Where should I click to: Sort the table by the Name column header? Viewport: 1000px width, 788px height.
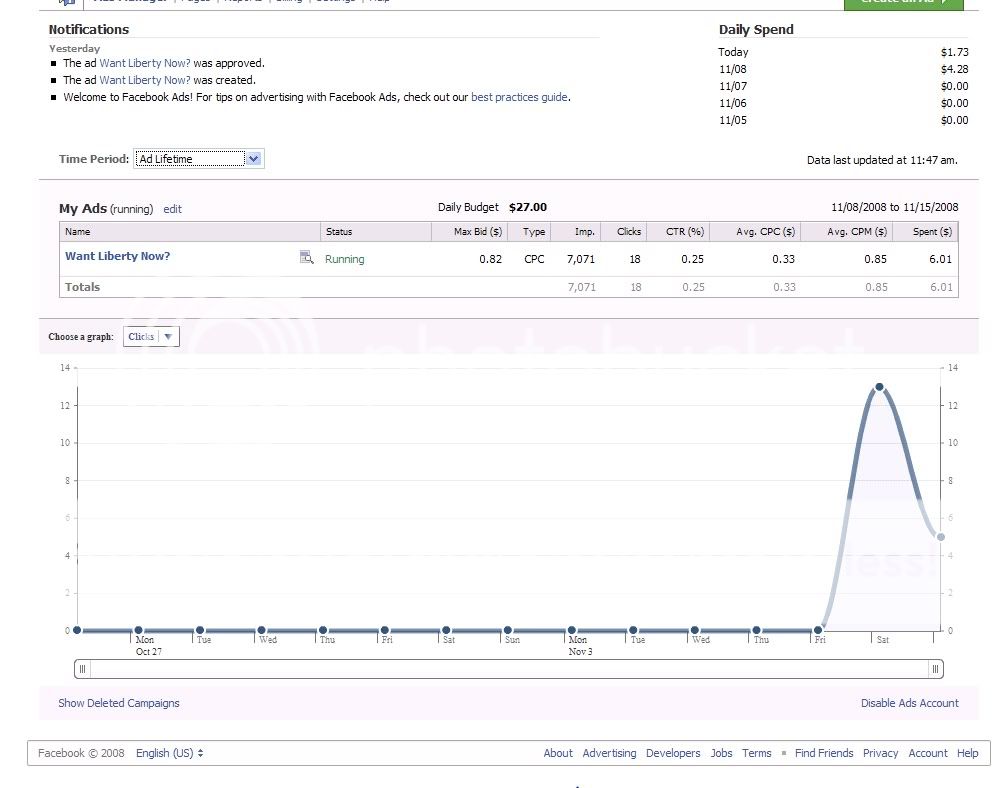189,232
